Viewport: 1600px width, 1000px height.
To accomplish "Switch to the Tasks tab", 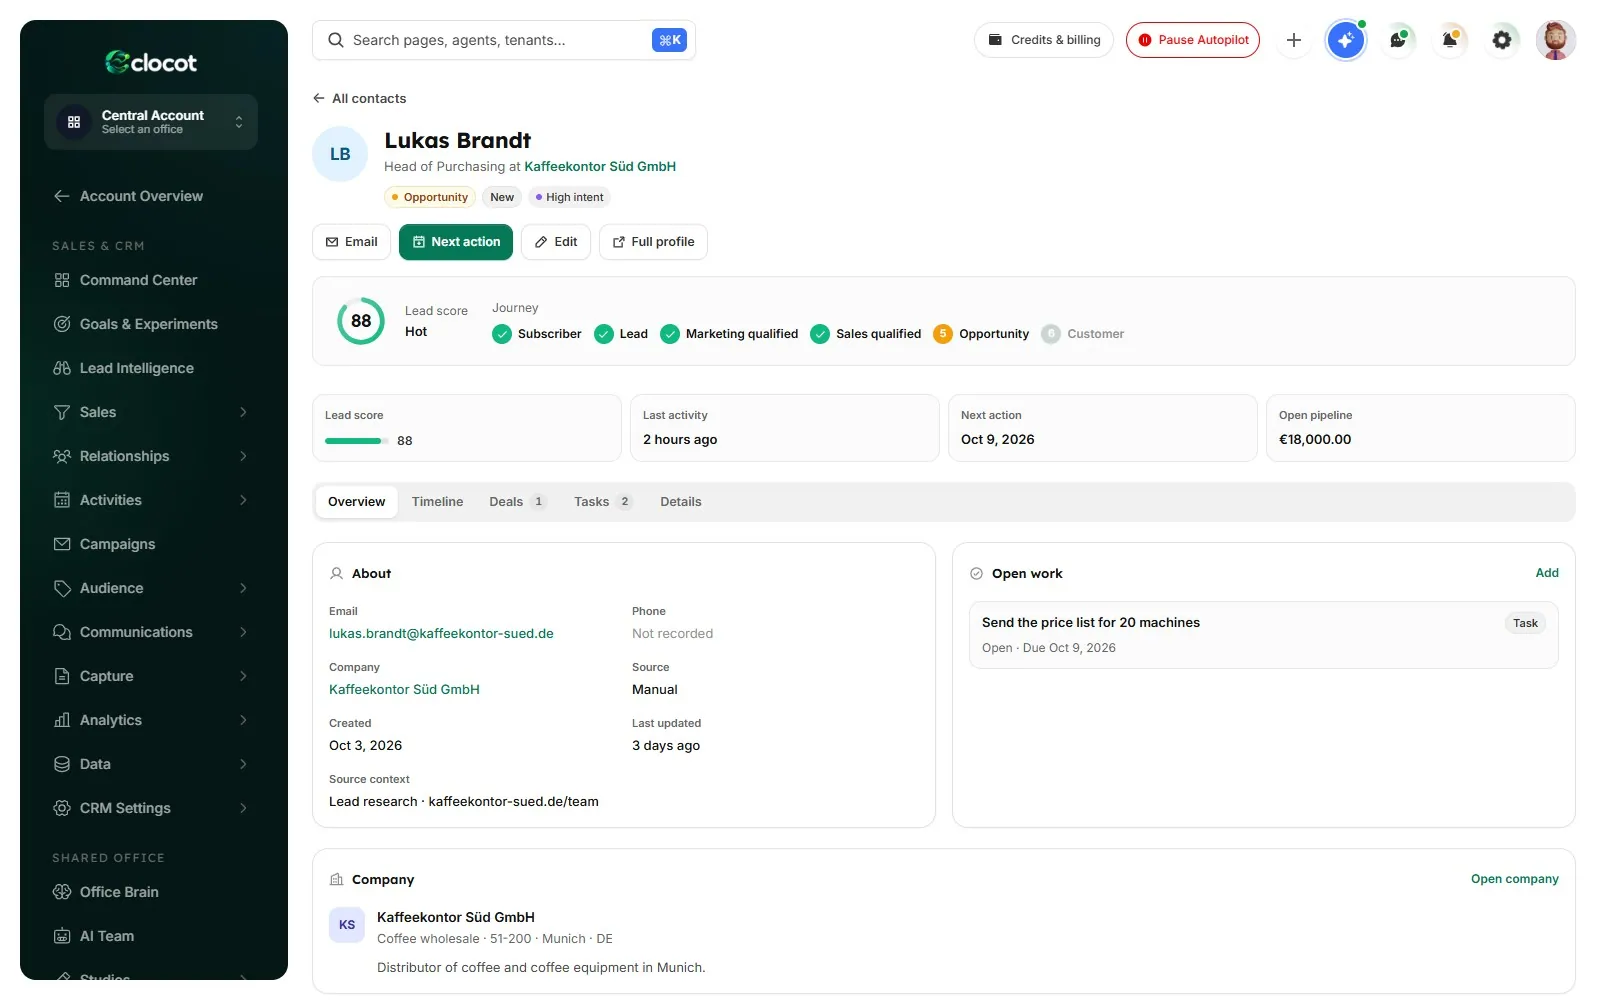I will 602,502.
